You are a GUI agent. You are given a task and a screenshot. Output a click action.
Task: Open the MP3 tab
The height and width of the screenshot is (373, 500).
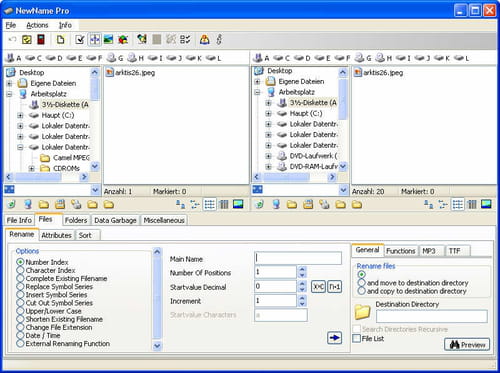429,251
